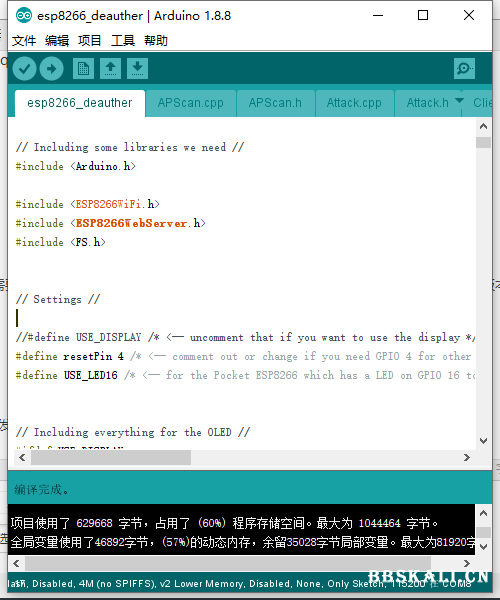Click the "// Including everything for the OLED //" comment
500x600 pixels.
(x=133, y=432)
